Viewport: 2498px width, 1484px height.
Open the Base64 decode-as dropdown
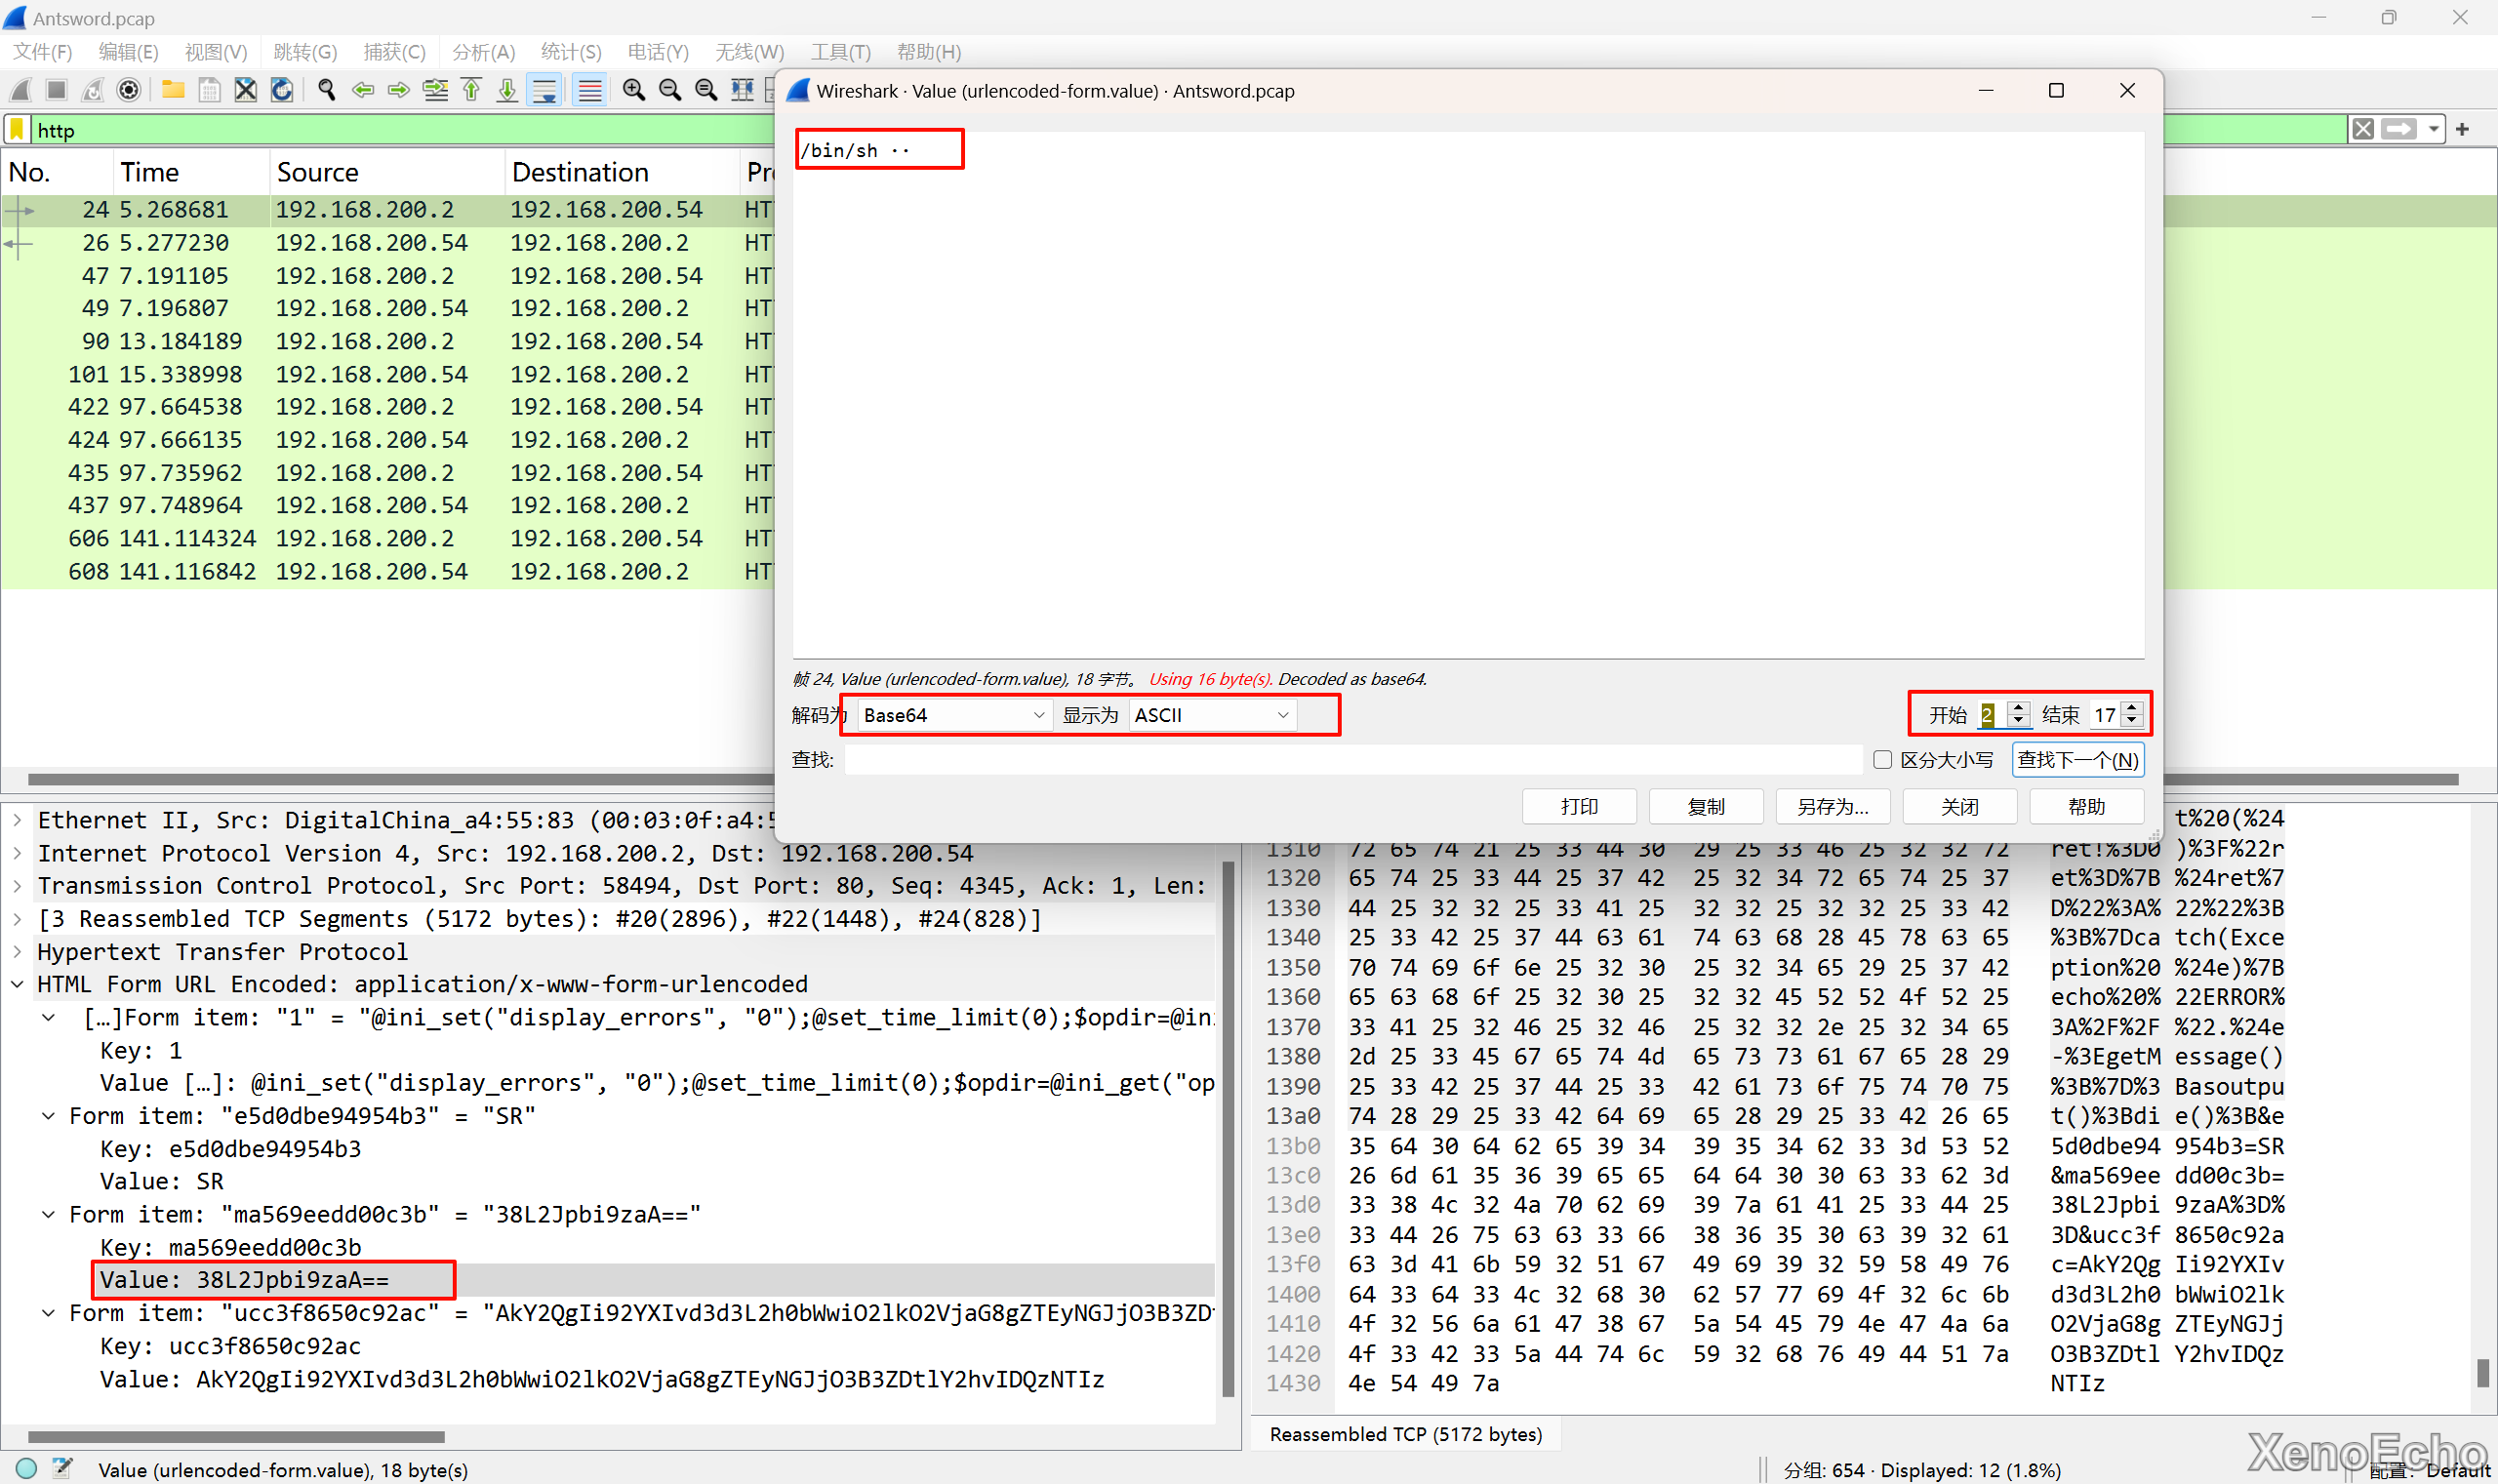(x=953, y=715)
